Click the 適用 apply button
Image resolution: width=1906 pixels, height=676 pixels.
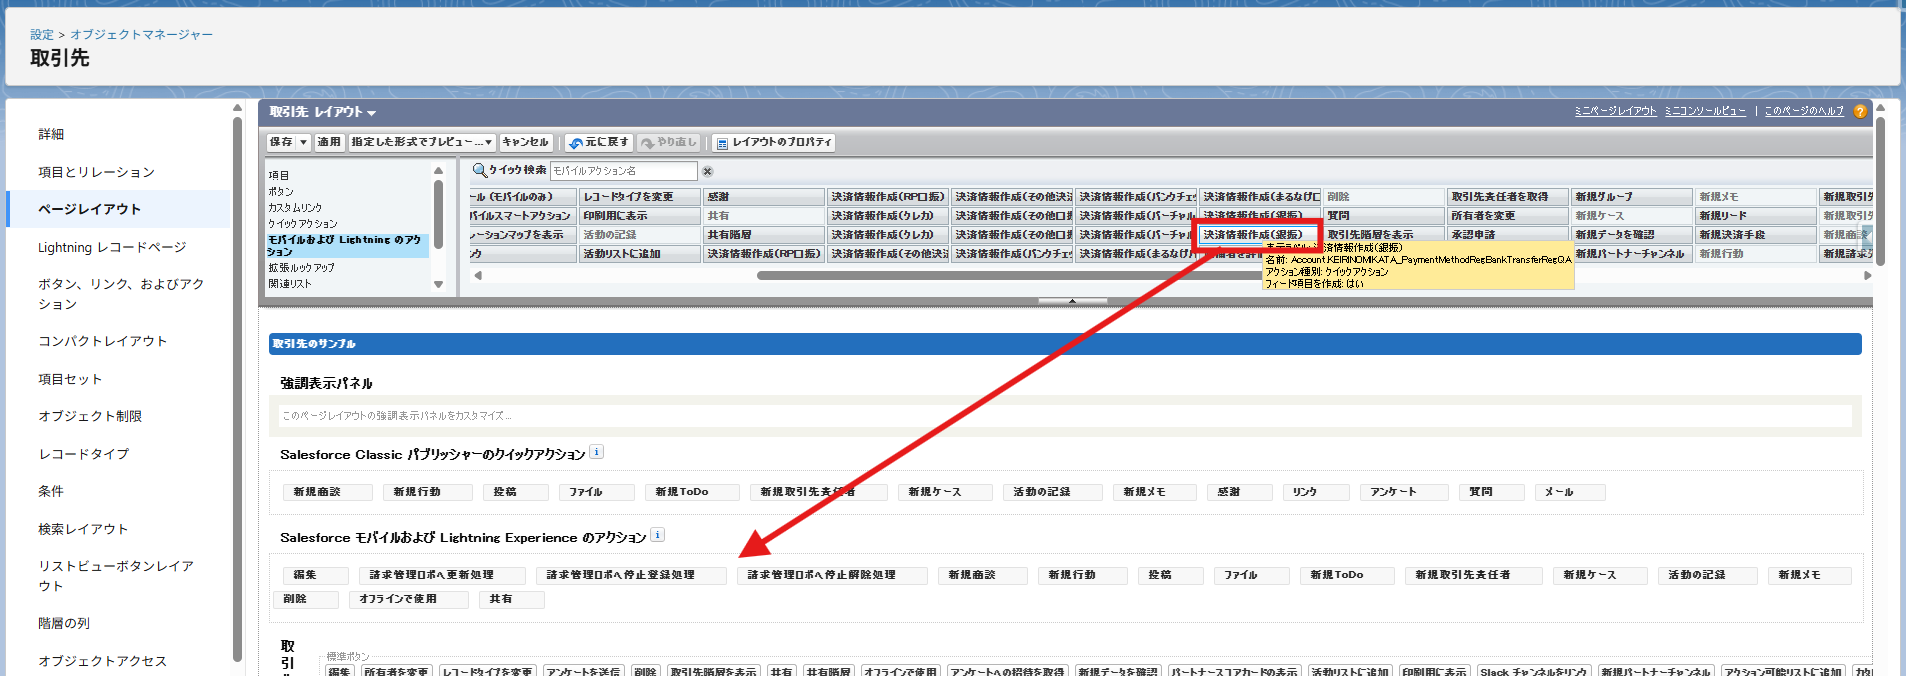pos(329,143)
